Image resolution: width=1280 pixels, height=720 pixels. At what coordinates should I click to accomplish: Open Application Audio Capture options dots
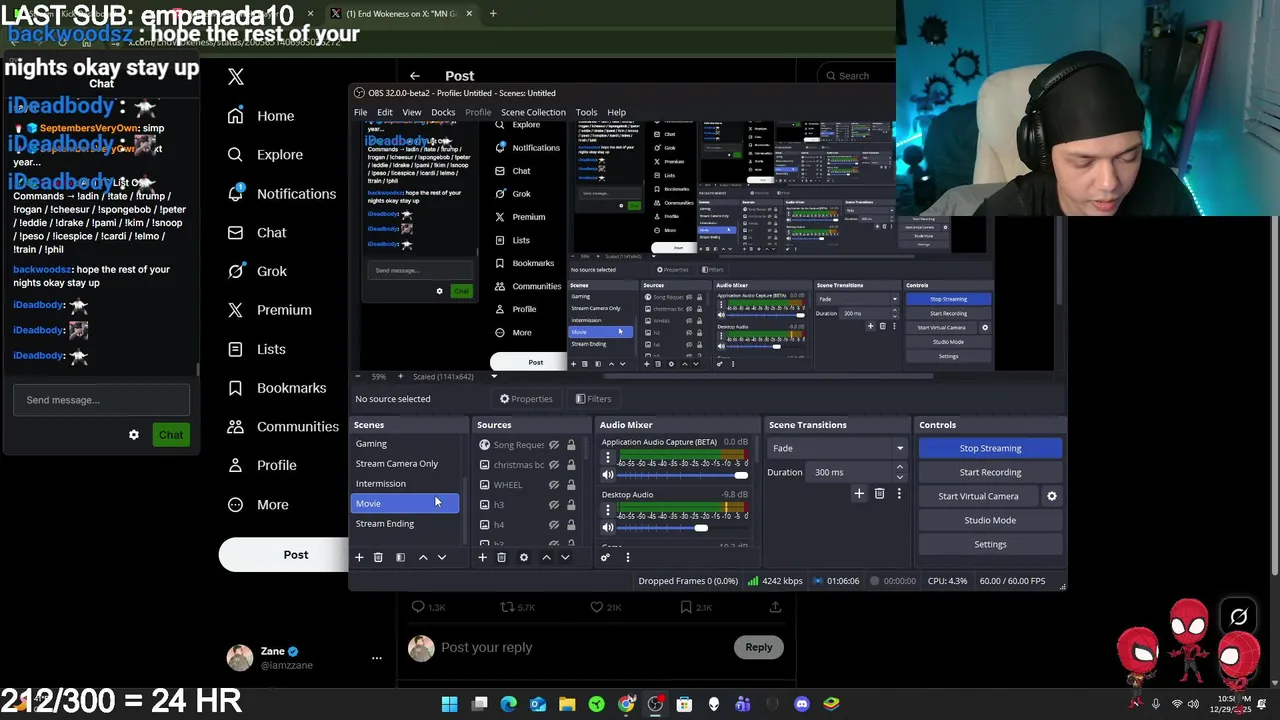607,458
